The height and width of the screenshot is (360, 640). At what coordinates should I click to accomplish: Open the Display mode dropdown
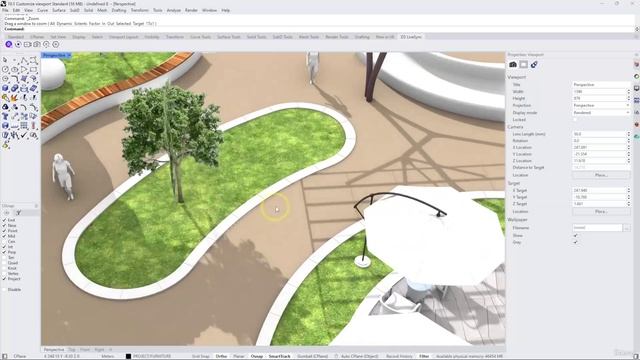tap(601, 112)
